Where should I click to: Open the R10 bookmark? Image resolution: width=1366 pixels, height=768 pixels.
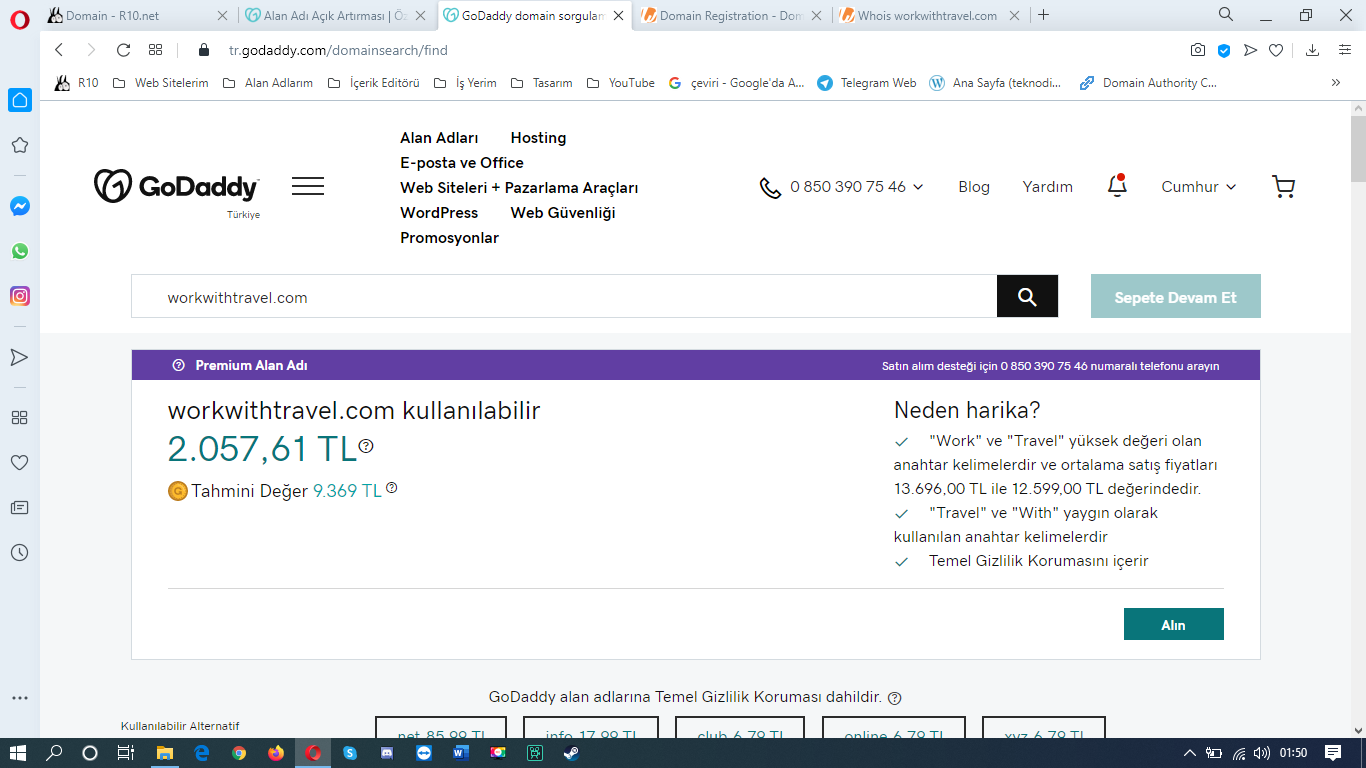[78, 83]
